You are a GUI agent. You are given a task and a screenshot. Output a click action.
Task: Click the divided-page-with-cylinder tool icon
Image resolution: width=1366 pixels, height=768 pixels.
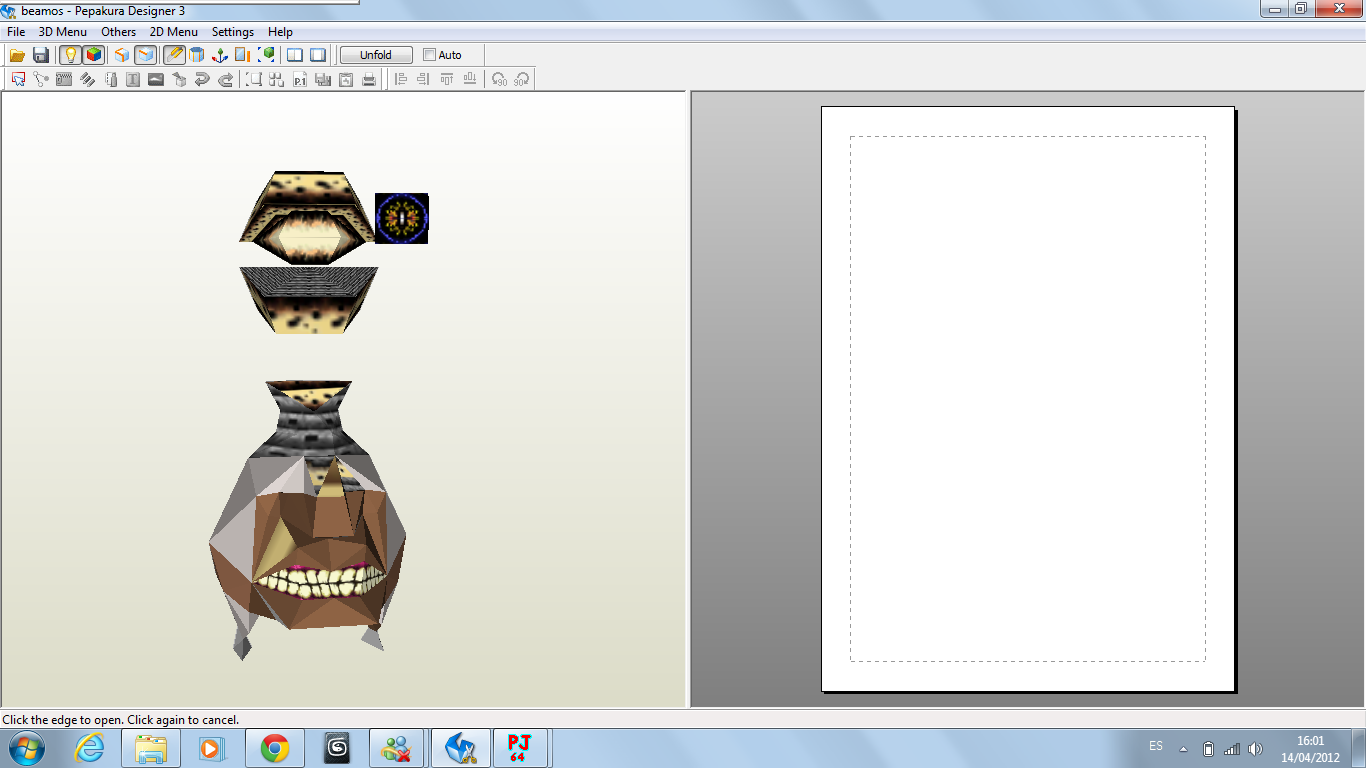pyautogui.click(x=110, y=79)
